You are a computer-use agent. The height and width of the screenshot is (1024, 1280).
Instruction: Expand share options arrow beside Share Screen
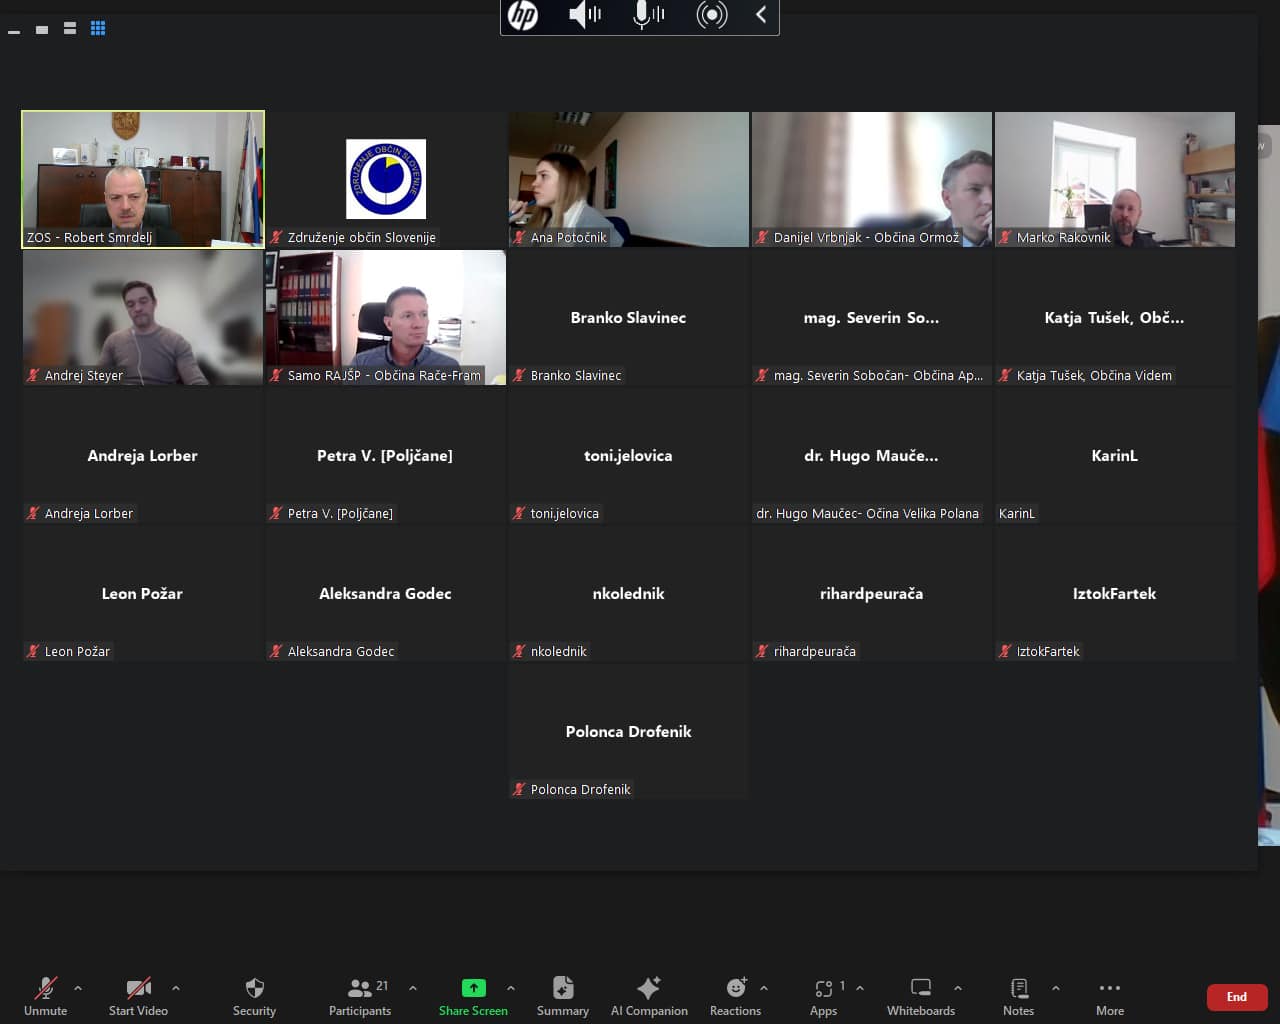click(x=511, y=988)
